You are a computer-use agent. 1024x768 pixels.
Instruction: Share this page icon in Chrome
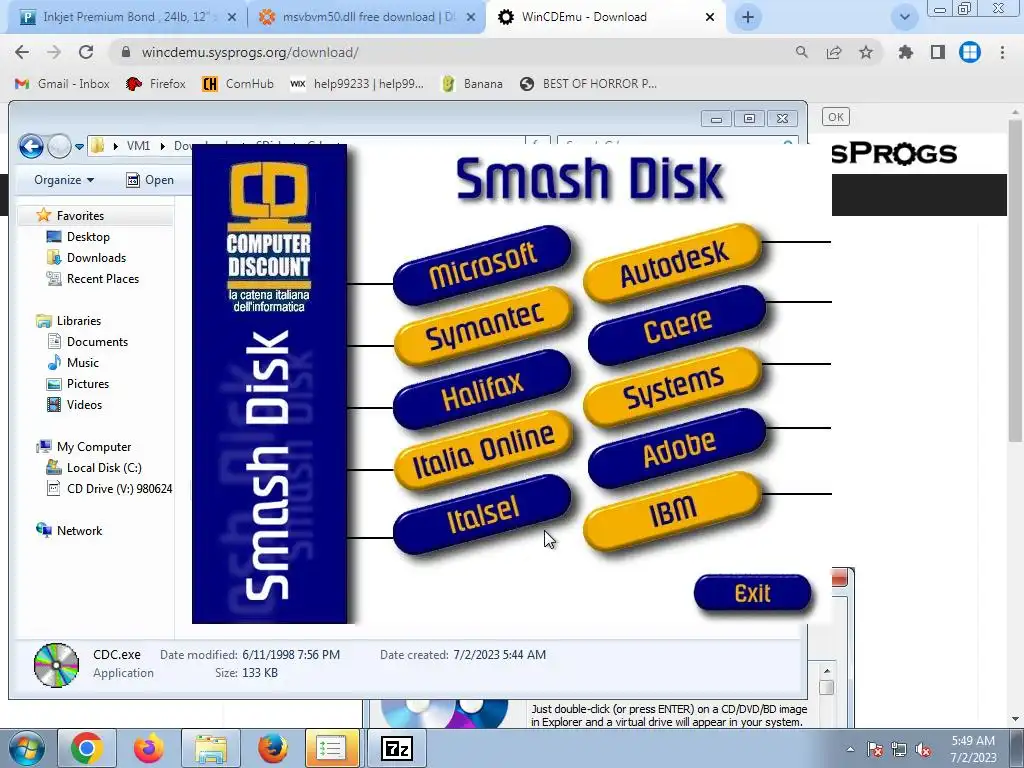click(x=834, y=52)
